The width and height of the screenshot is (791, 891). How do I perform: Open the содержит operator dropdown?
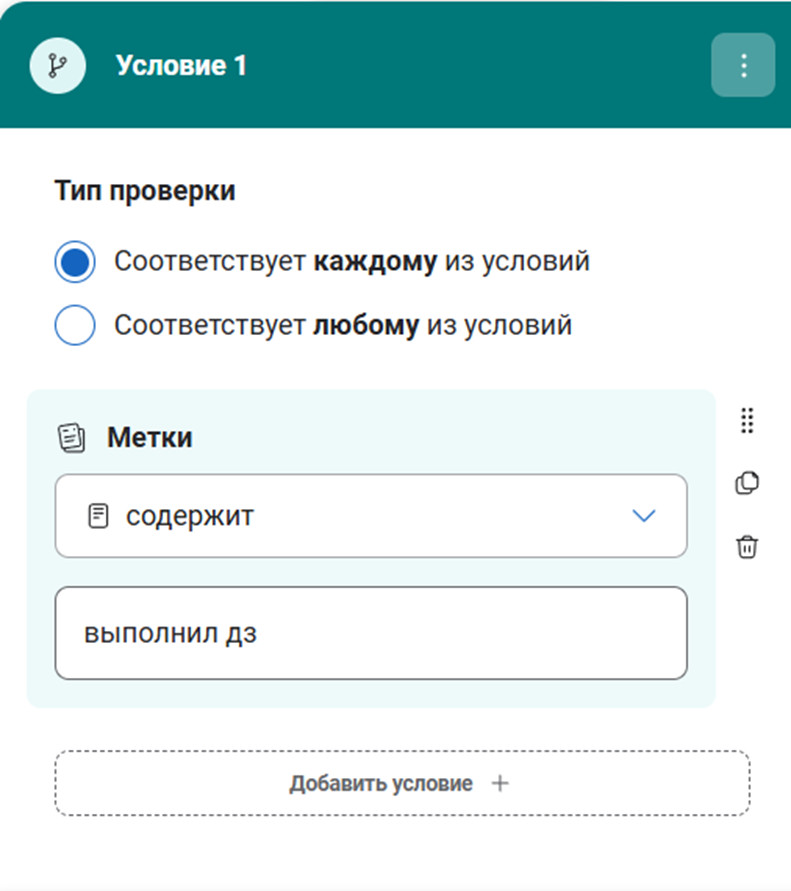pos(370,516)
